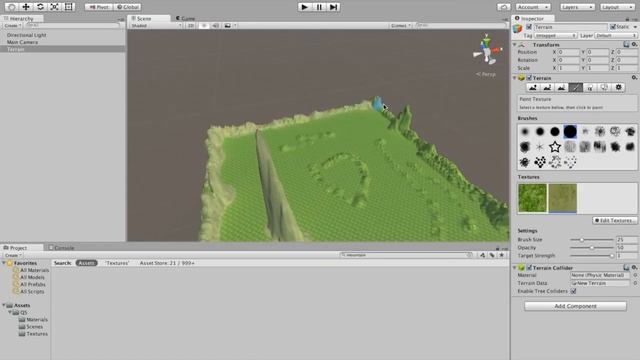
Task: Select the Rotate tool
Action: (x=40, y=7)
